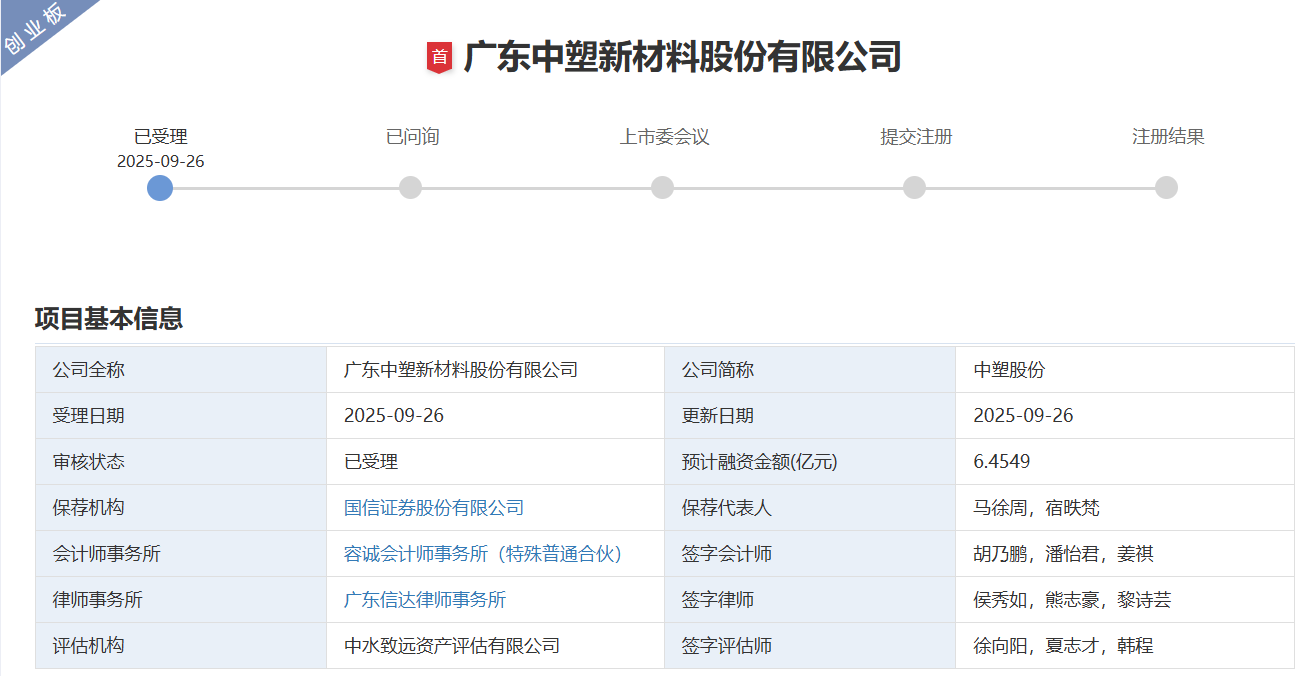Click the red 首 badge icon

[x=440, y=57]
